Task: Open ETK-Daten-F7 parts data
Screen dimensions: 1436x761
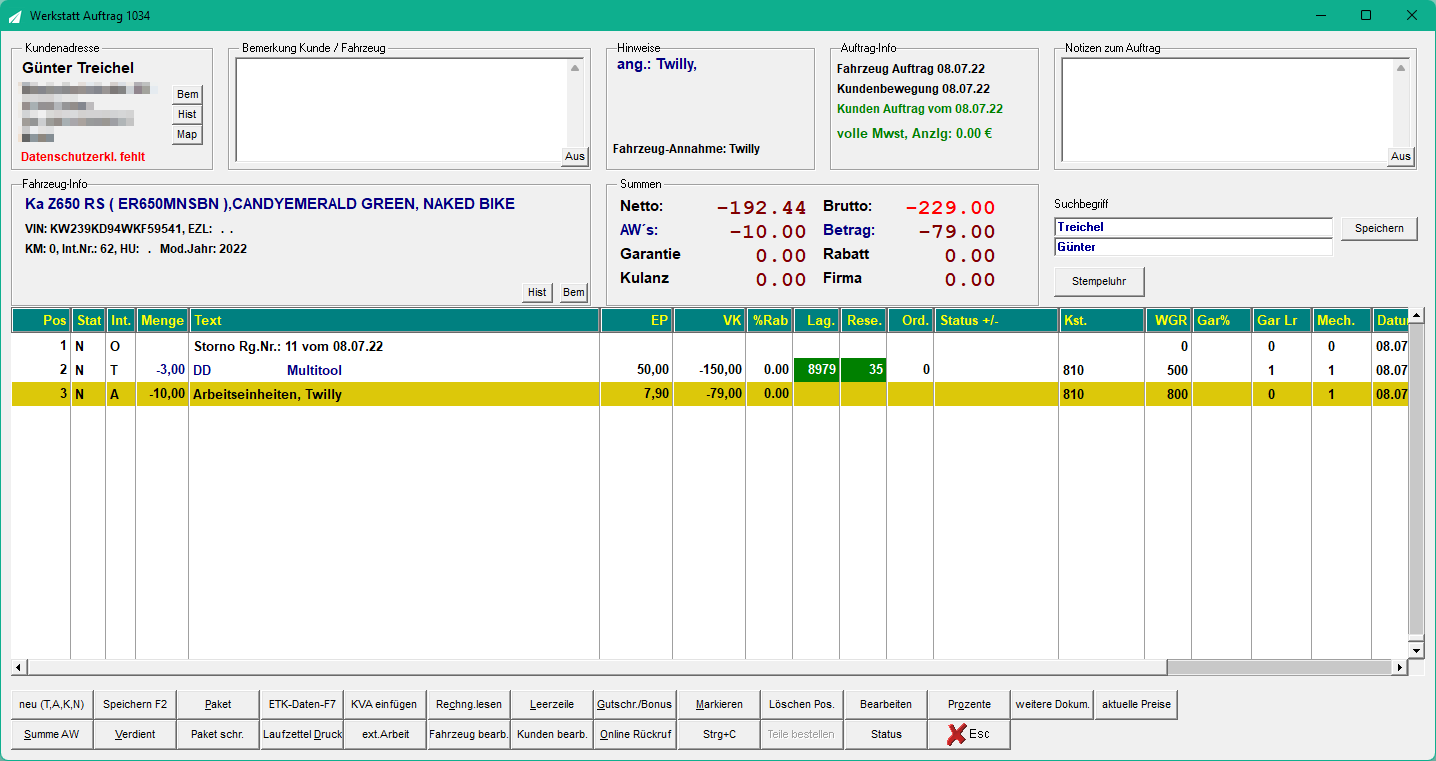Action: pos(302,705)
